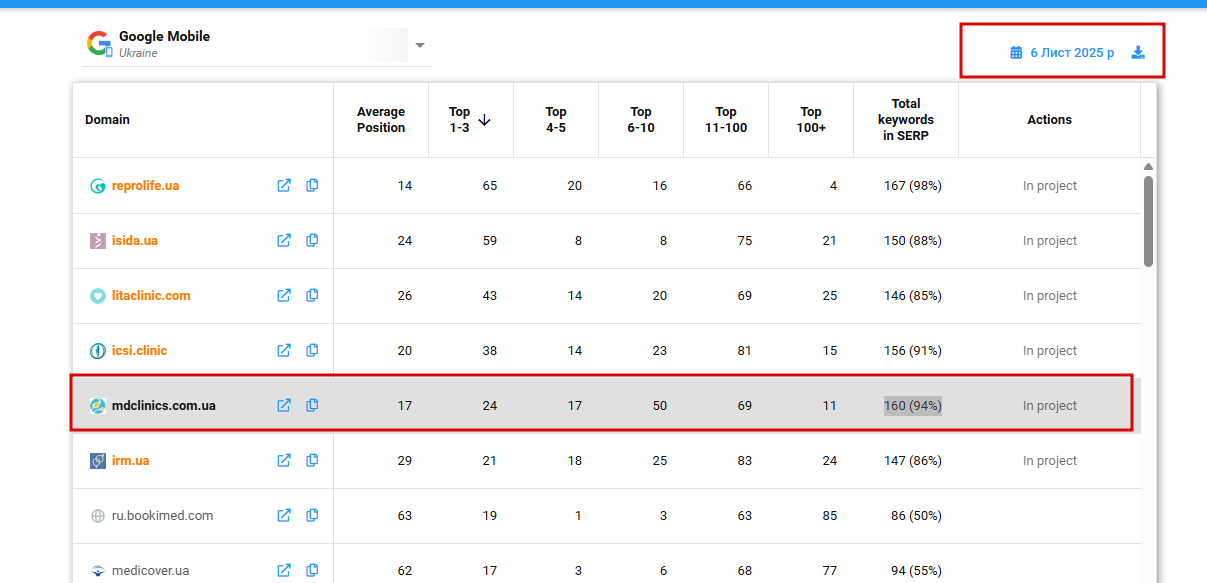Screen dimensions: 1207x583
Task: Open icsi.clinic external link icon
Action: click(284, 350)
